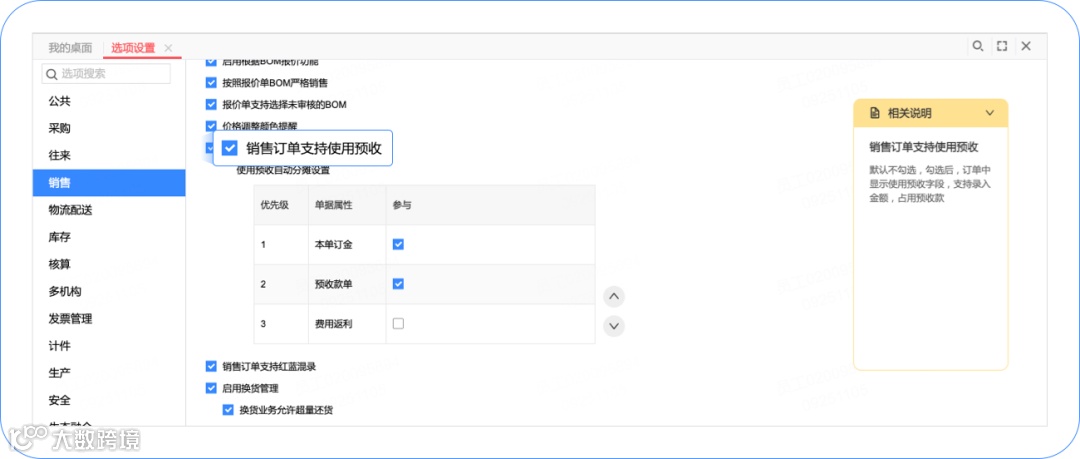Toggle 价格调整颜色提醒 checkbox
The width and height of the screenshot is (1080, 459).
click(211, 126)
